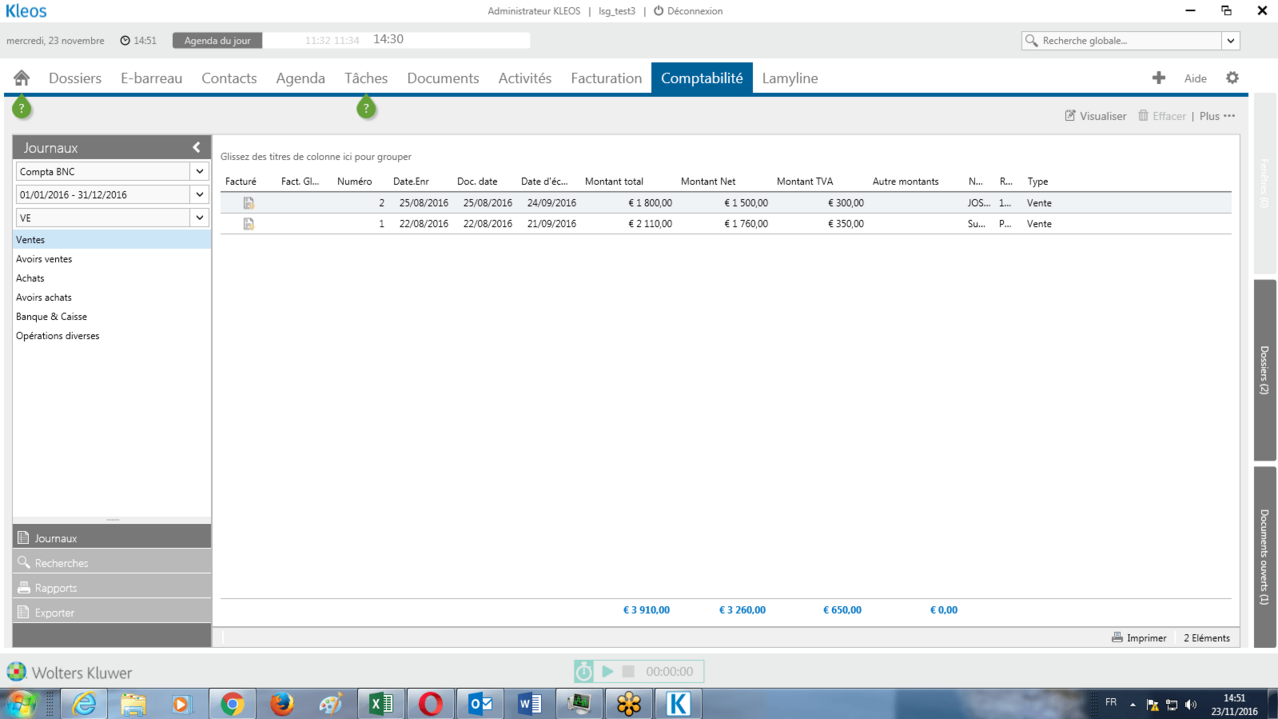Click the green help marker under Tâches
This screenshot has height=719, width=1278.
(x=366, y=108)
